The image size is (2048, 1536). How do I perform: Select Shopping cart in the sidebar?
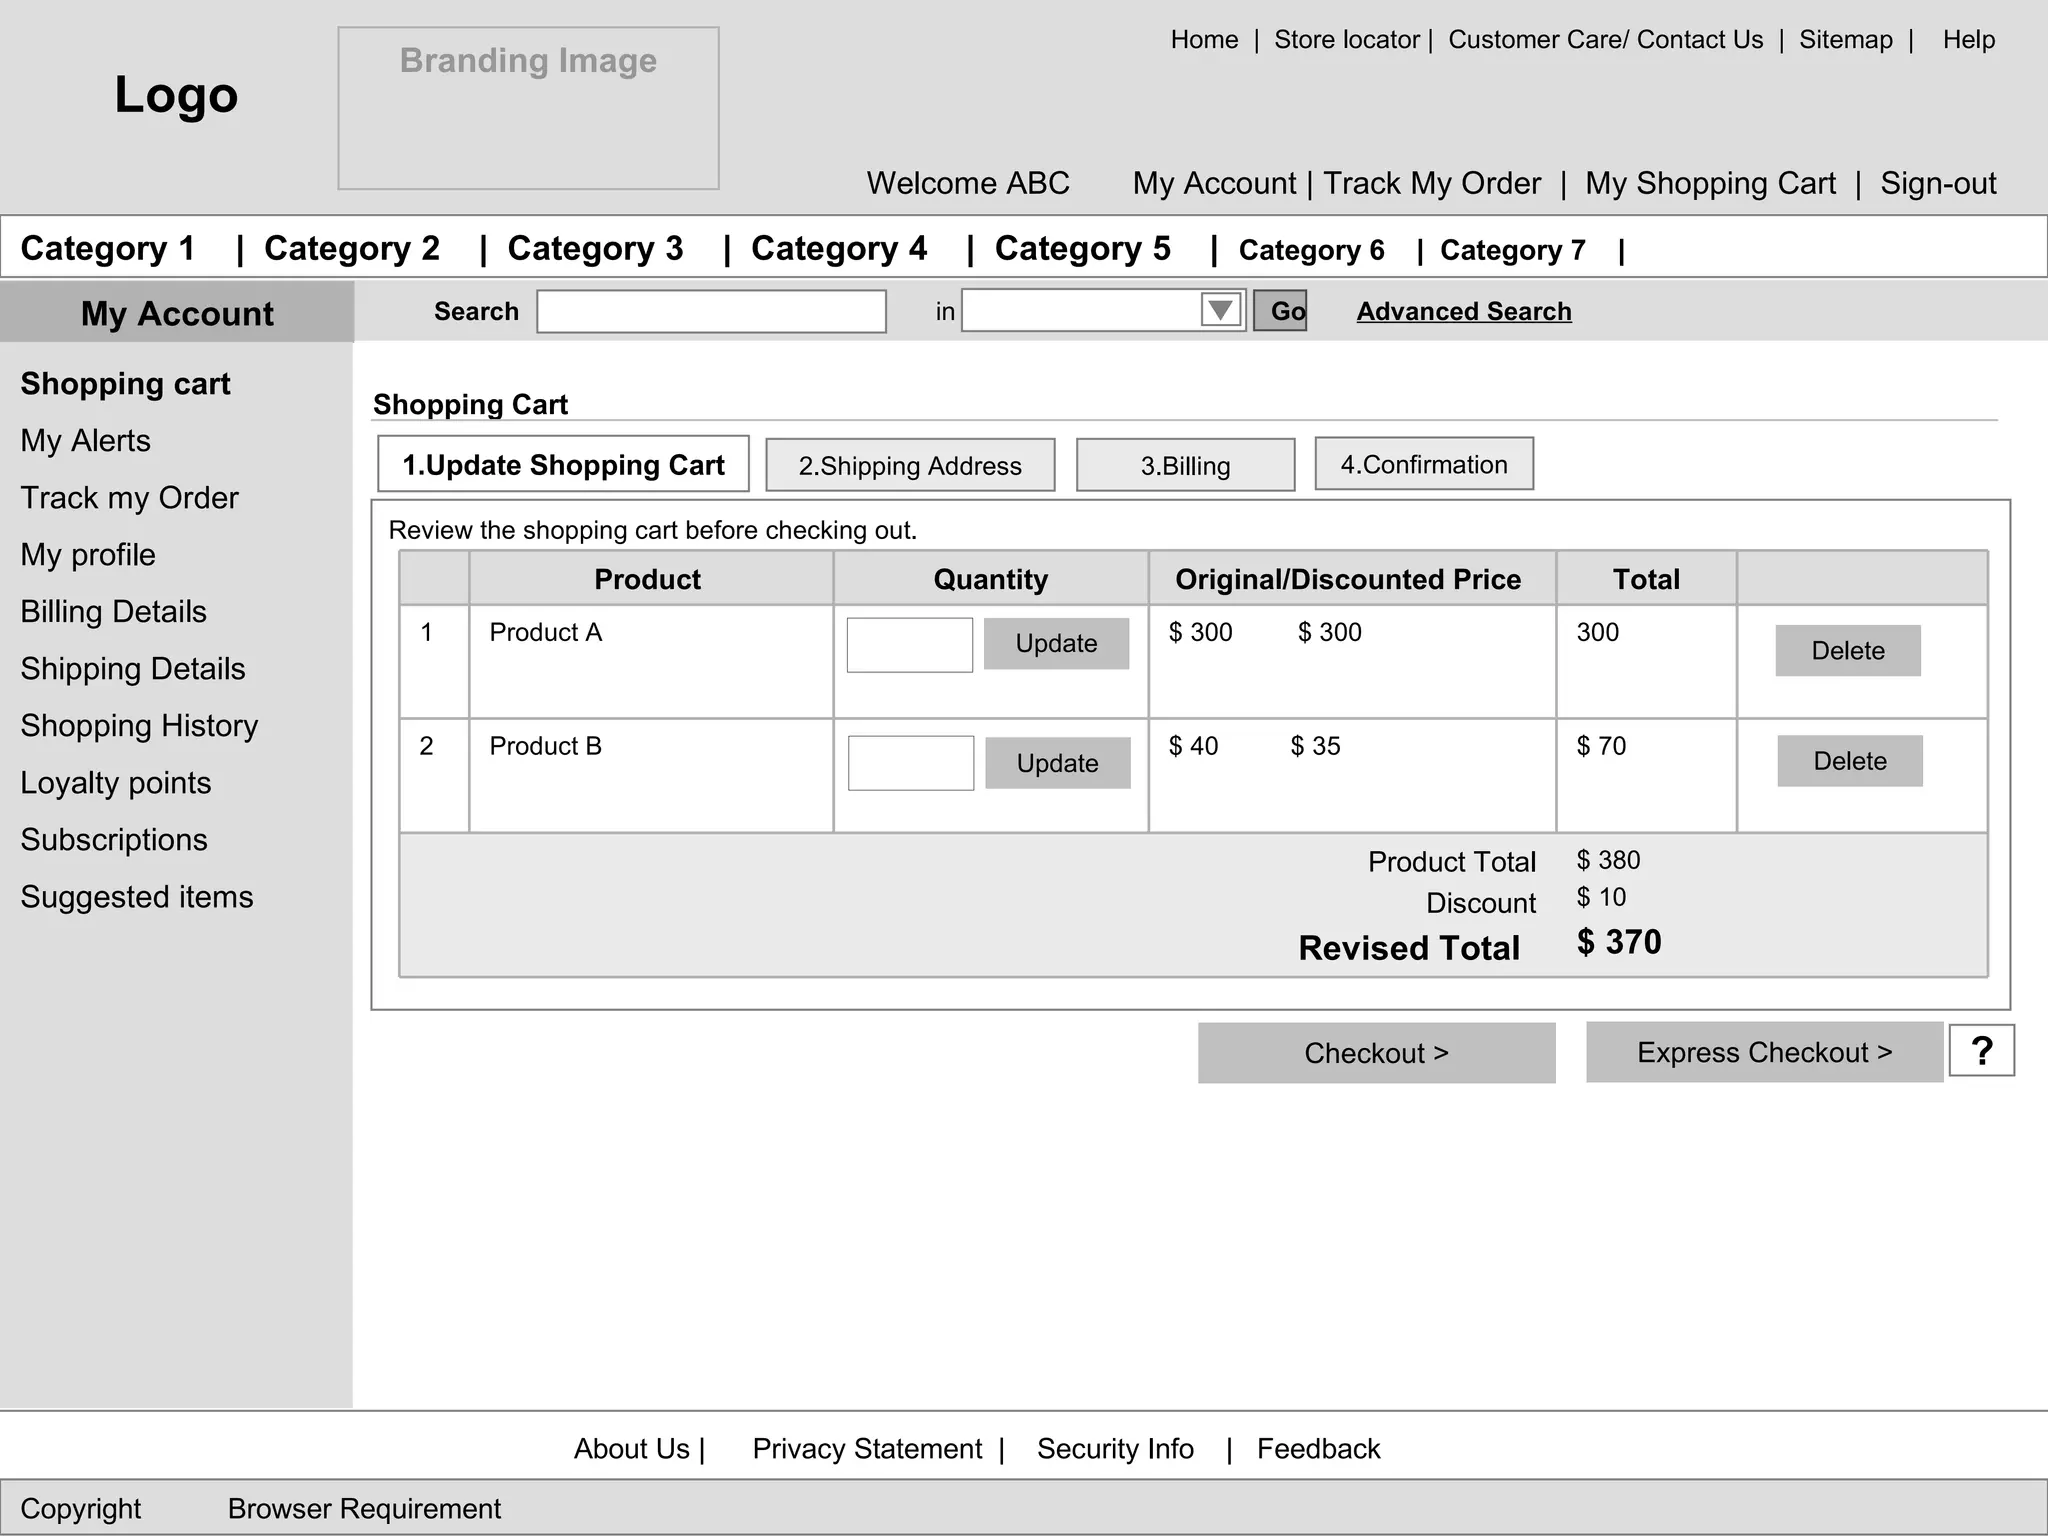pyautogui.click(x=125, y=384)
